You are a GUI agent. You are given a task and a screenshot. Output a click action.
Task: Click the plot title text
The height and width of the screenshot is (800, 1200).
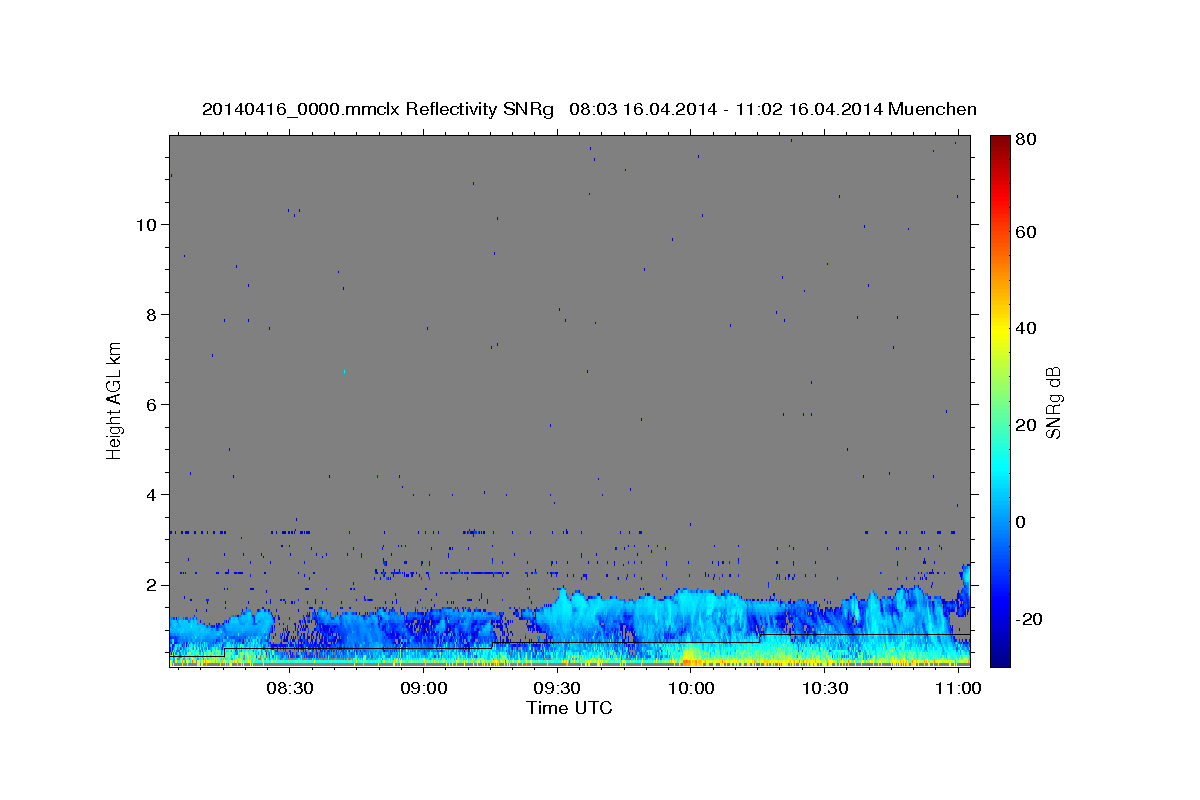tap(589, 109)
